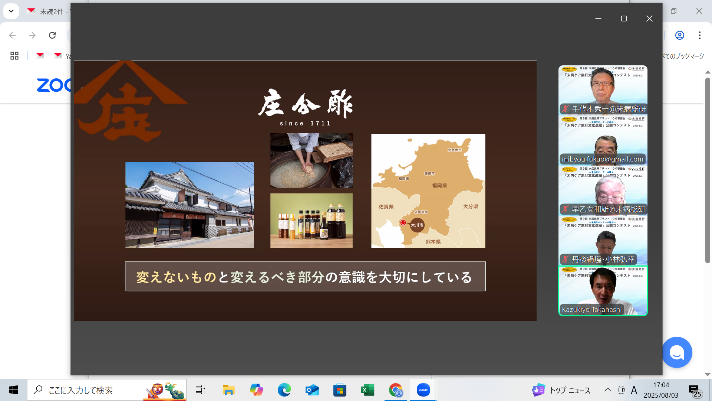This screenshot has height=401, width=712.
Task: Open Microsoft Edge from taskbar
Action: pyautogui.click(x=284, y=390)
